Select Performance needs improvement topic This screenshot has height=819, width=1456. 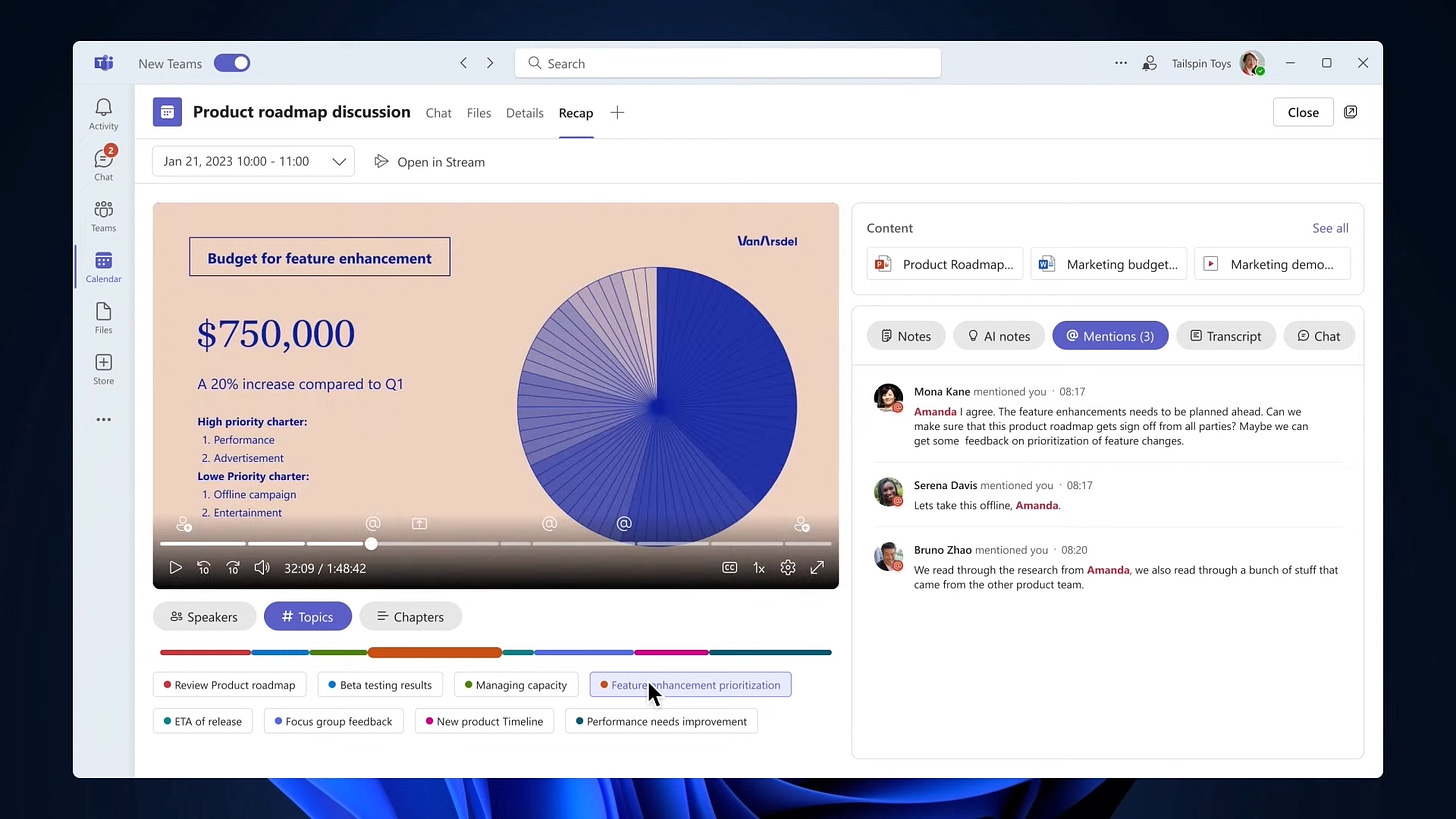point(661,721)
